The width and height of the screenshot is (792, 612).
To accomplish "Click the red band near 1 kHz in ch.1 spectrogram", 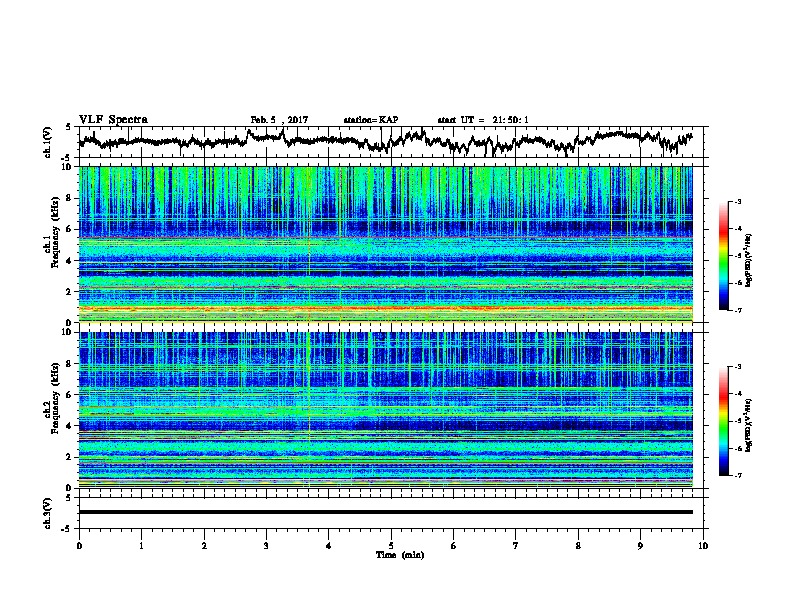I will tap(385, 308).
